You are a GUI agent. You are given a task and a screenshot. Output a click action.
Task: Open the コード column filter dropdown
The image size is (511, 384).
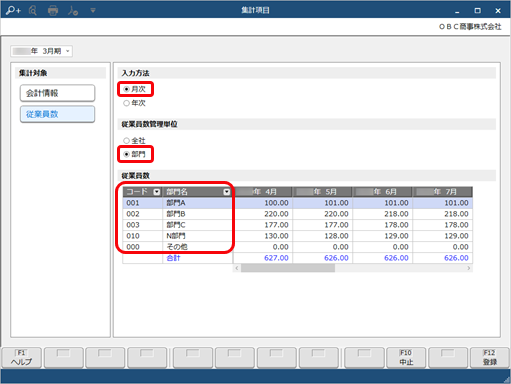pos(157,192)
